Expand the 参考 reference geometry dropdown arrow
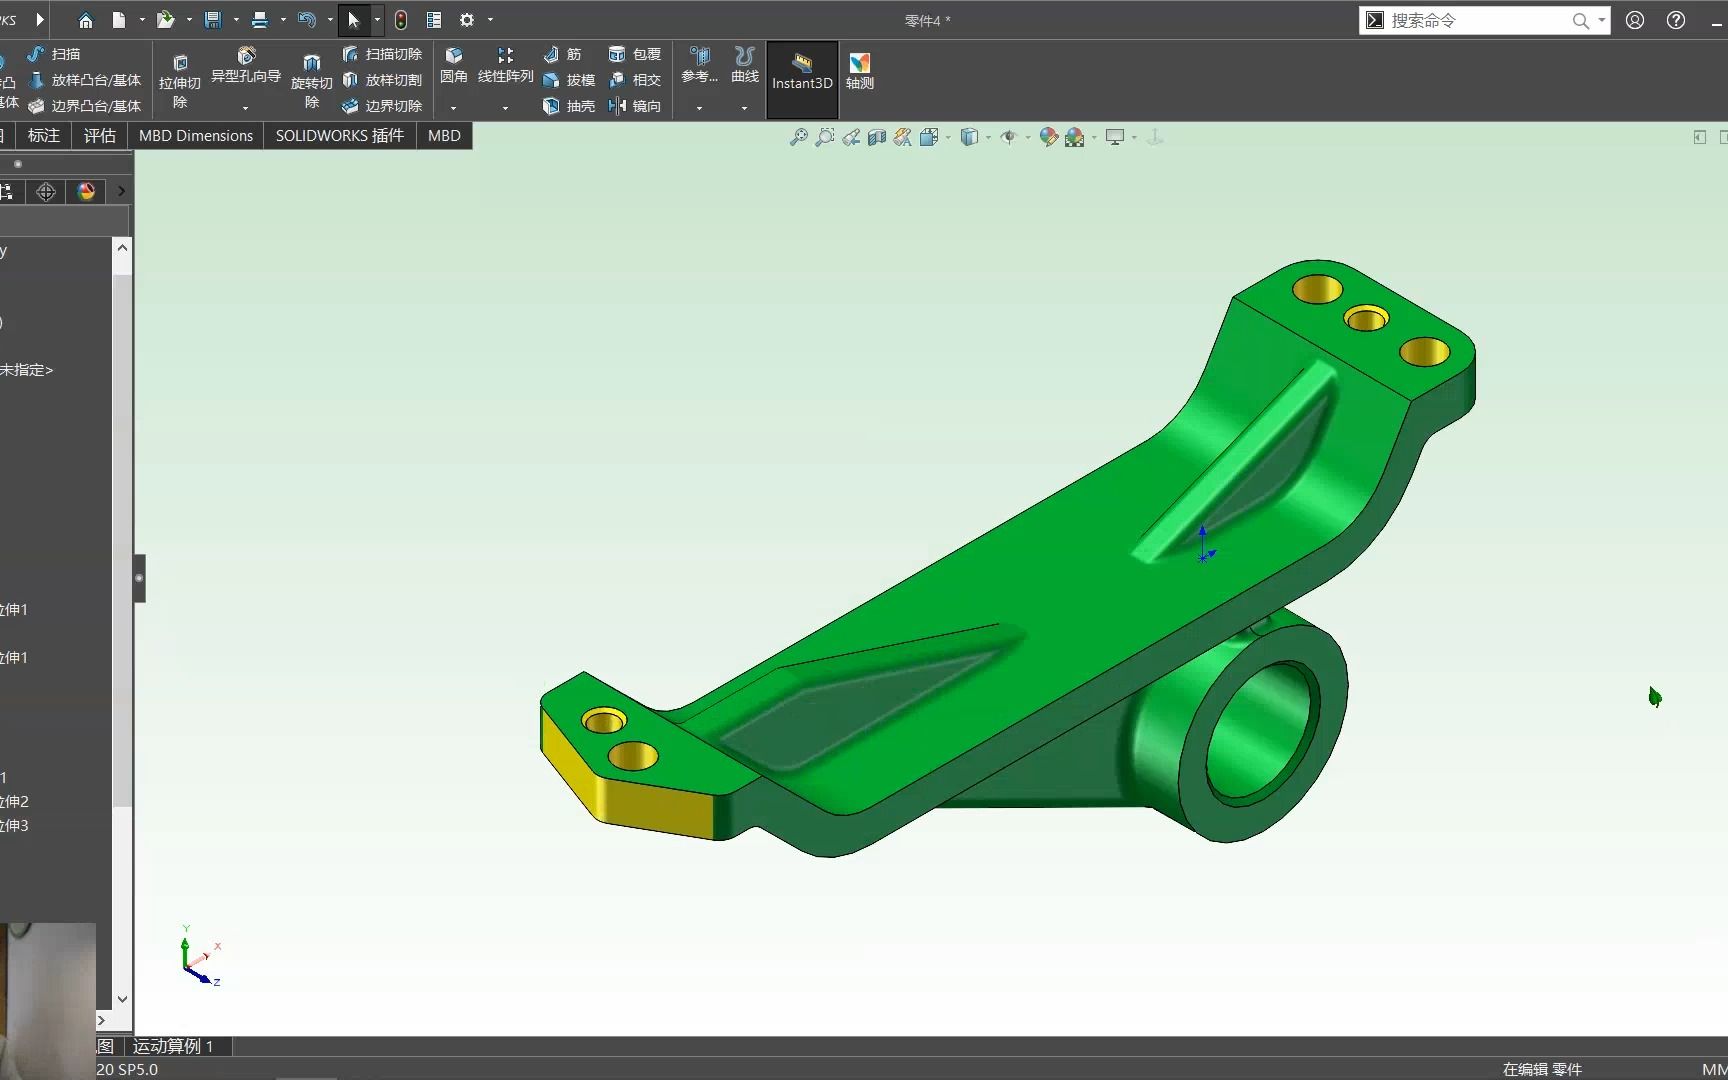This screenshot has width=1728, height=1080. pyautogui.click(x=699, y=108)
